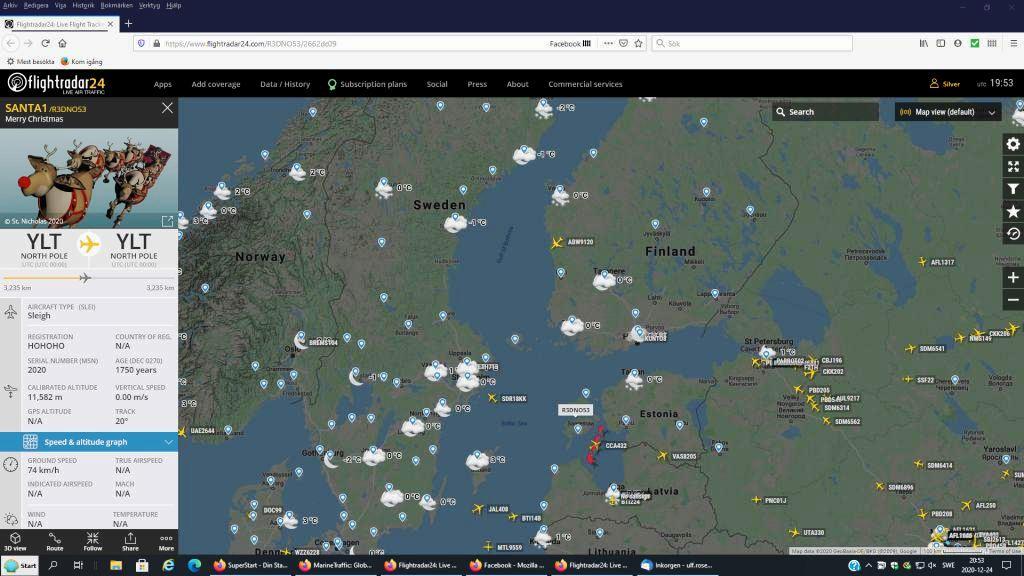Click the map Search field
The height and width of the screenshot is (576, 1024).
click(825, 112)
